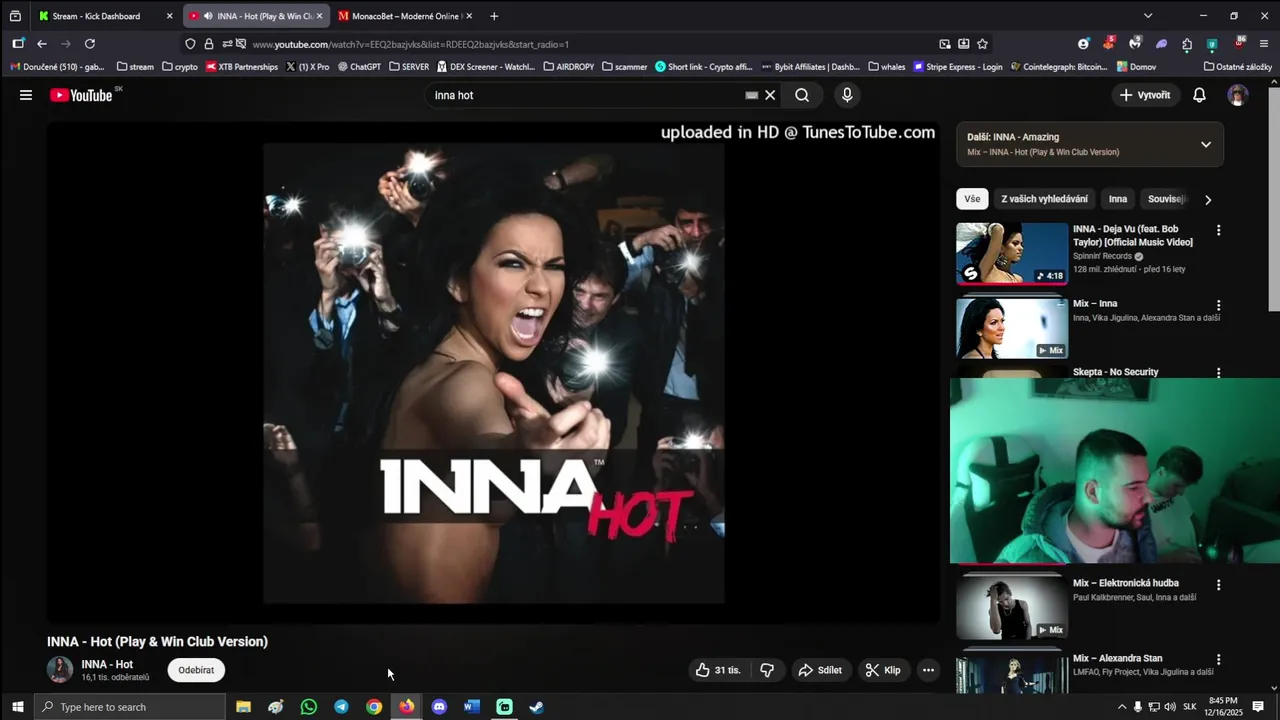Open the list all tabs chevron
1280x720 pixels.
click(1148, 16)
